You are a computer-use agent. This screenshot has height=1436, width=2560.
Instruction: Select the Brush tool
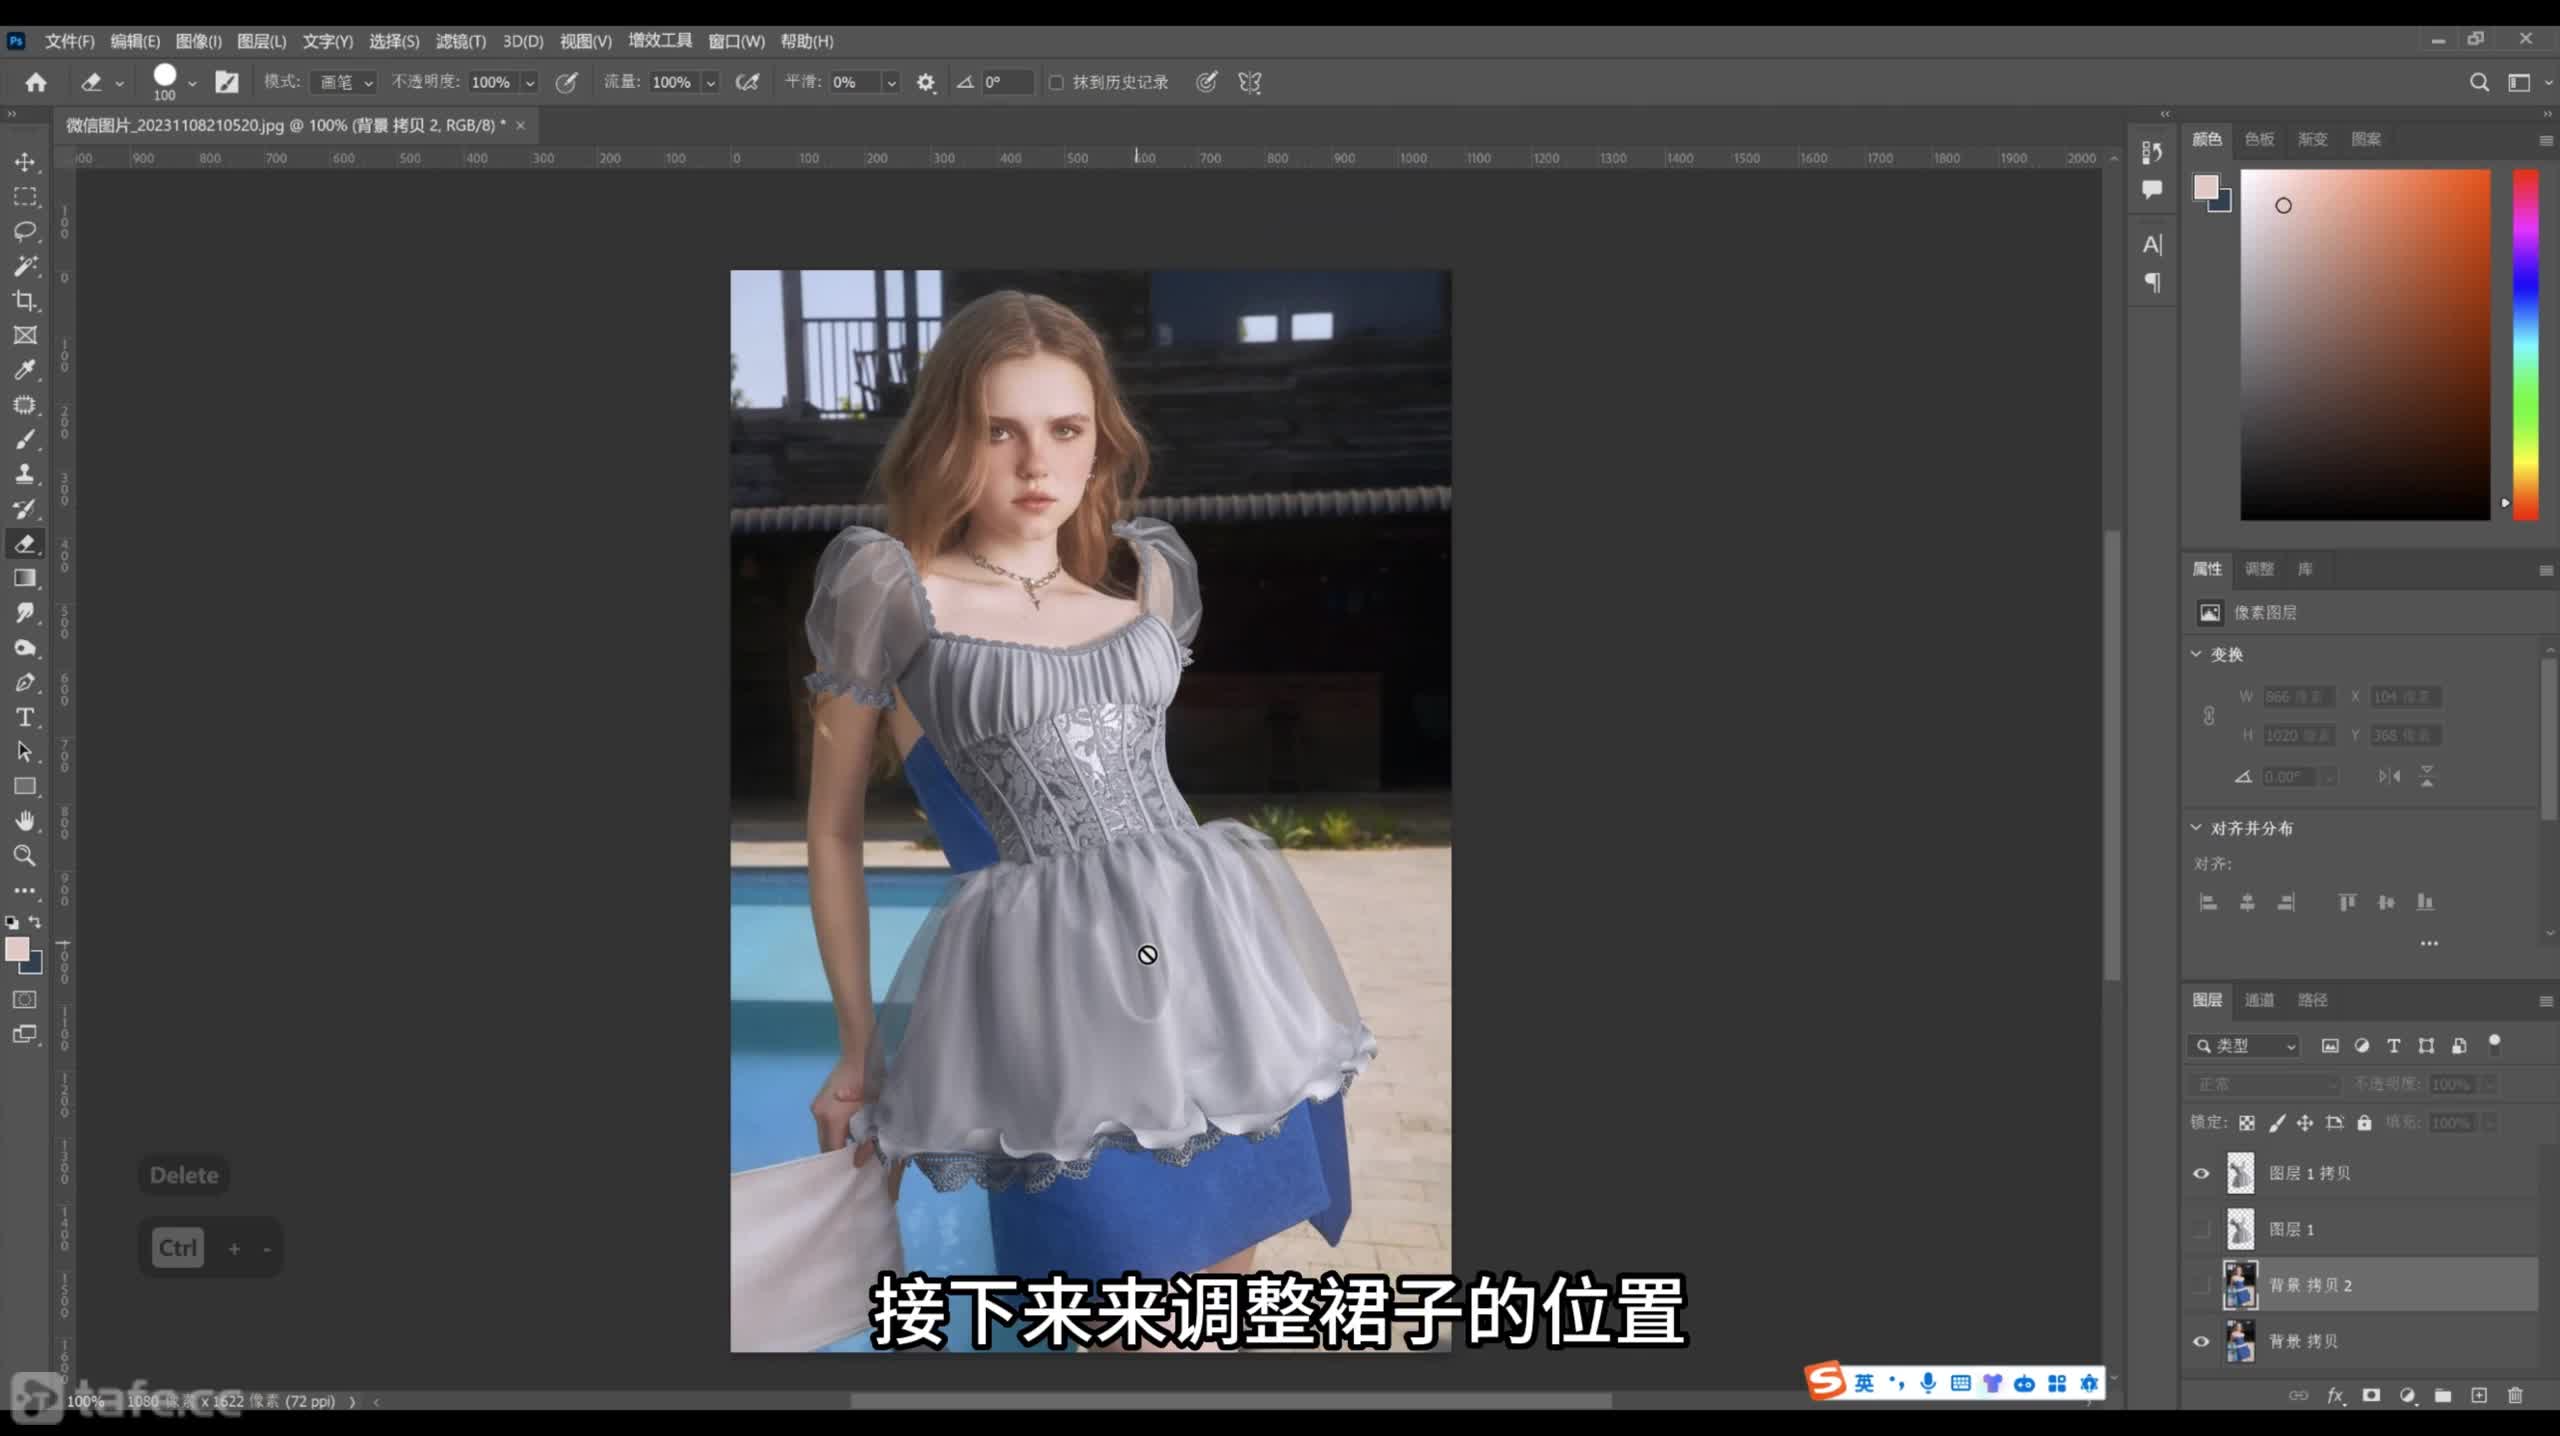pos(25,439)
